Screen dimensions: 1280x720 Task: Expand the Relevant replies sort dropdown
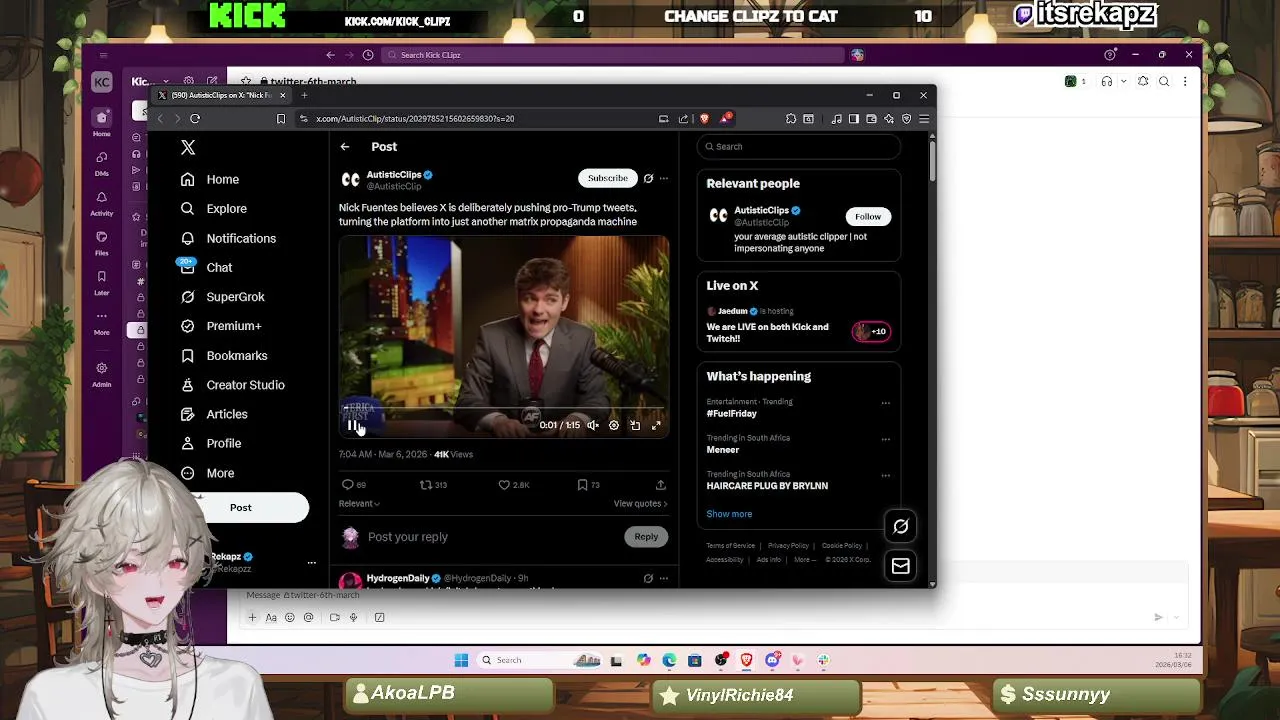point(359,504)
